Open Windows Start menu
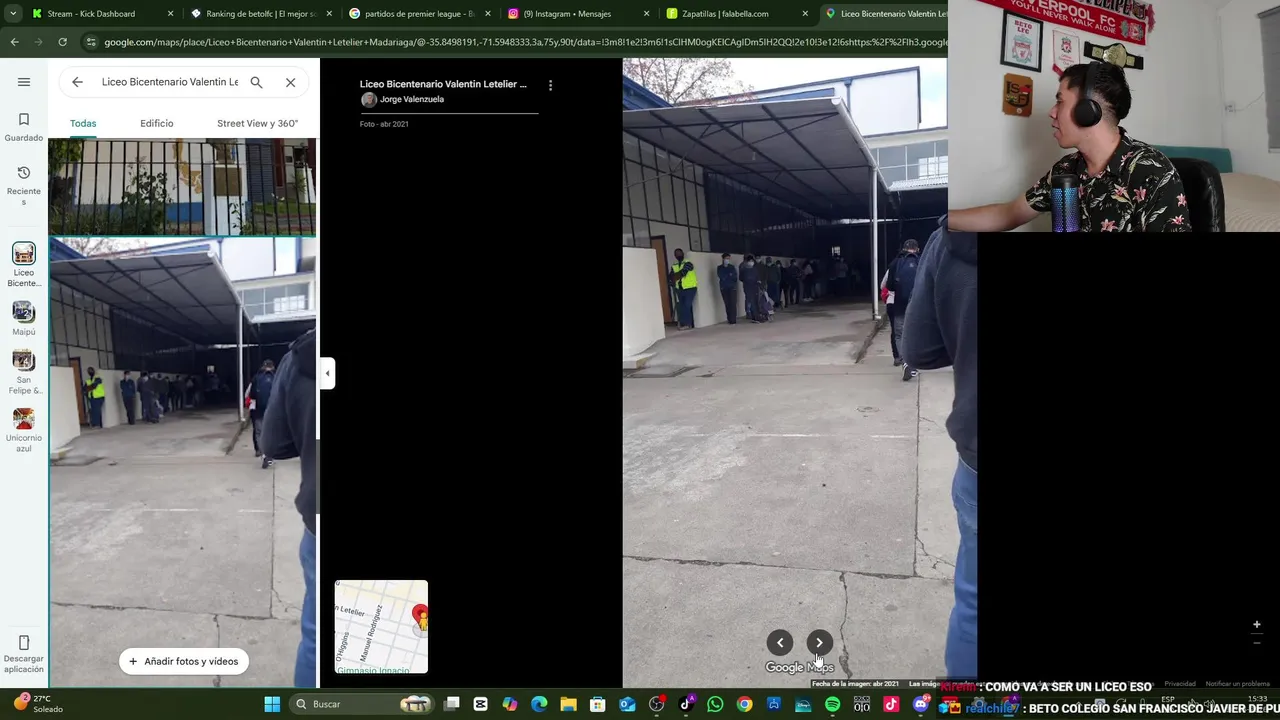This screenshot has height=720, width=1280. point(272,704)
